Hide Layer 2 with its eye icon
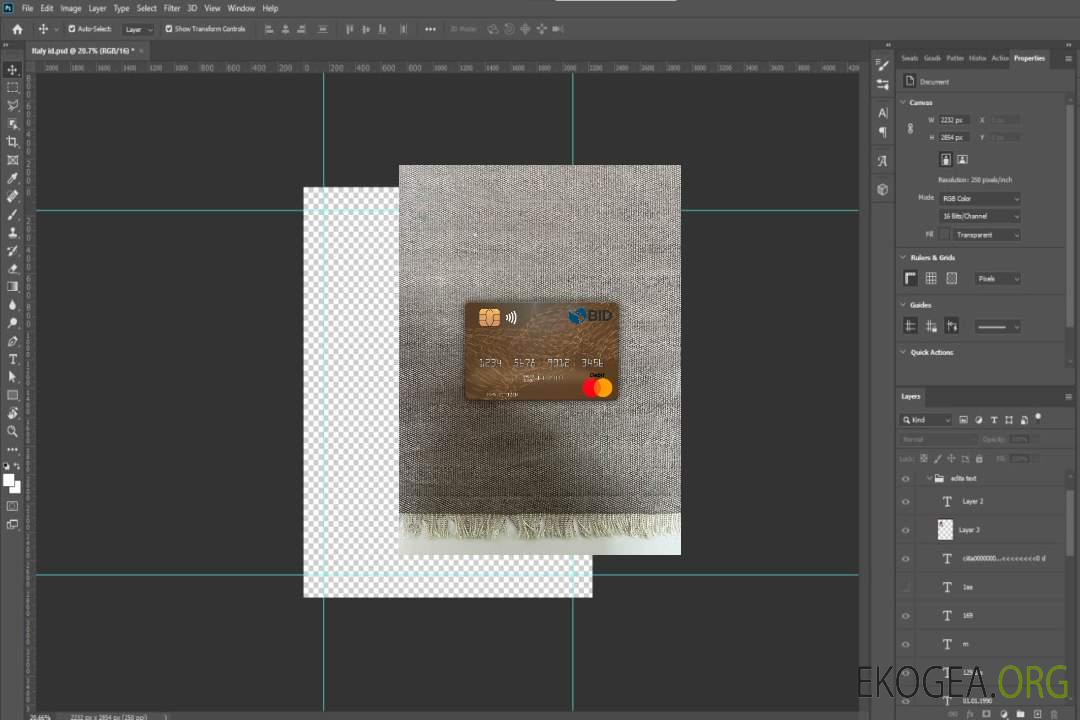This screenshot has width=1080, height=720. 906,502
